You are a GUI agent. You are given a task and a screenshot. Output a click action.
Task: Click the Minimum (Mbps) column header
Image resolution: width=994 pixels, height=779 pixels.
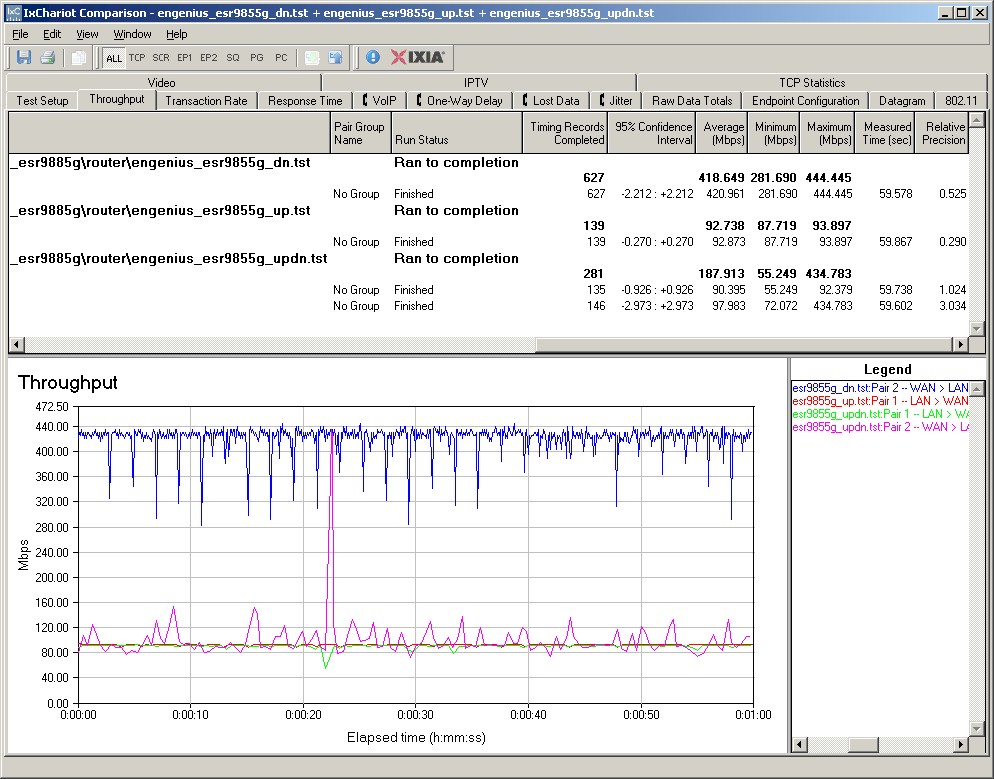(x=774, y=133)
